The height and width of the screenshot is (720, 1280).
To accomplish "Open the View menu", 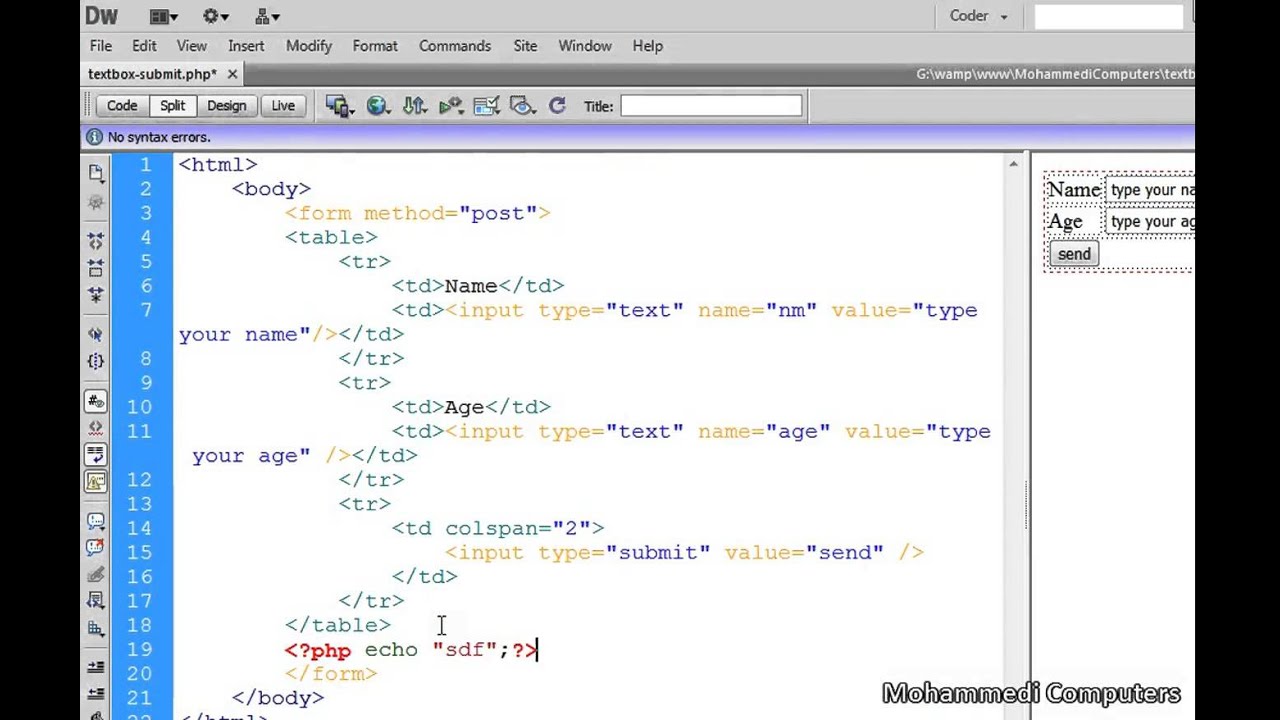I will [x=192, y=46].
